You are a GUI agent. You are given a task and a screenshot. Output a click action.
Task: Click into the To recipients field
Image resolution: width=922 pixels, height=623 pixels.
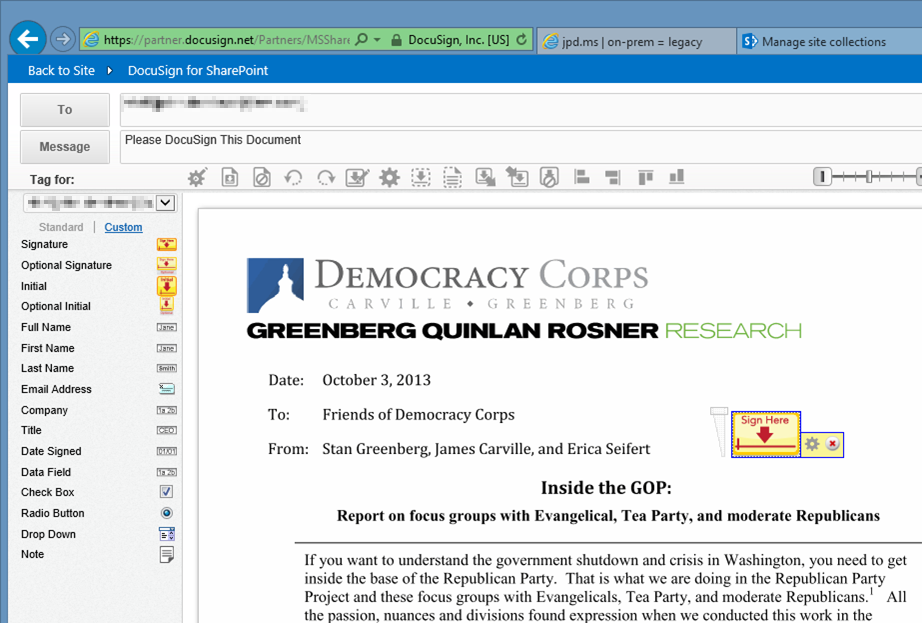click(521, 110)
